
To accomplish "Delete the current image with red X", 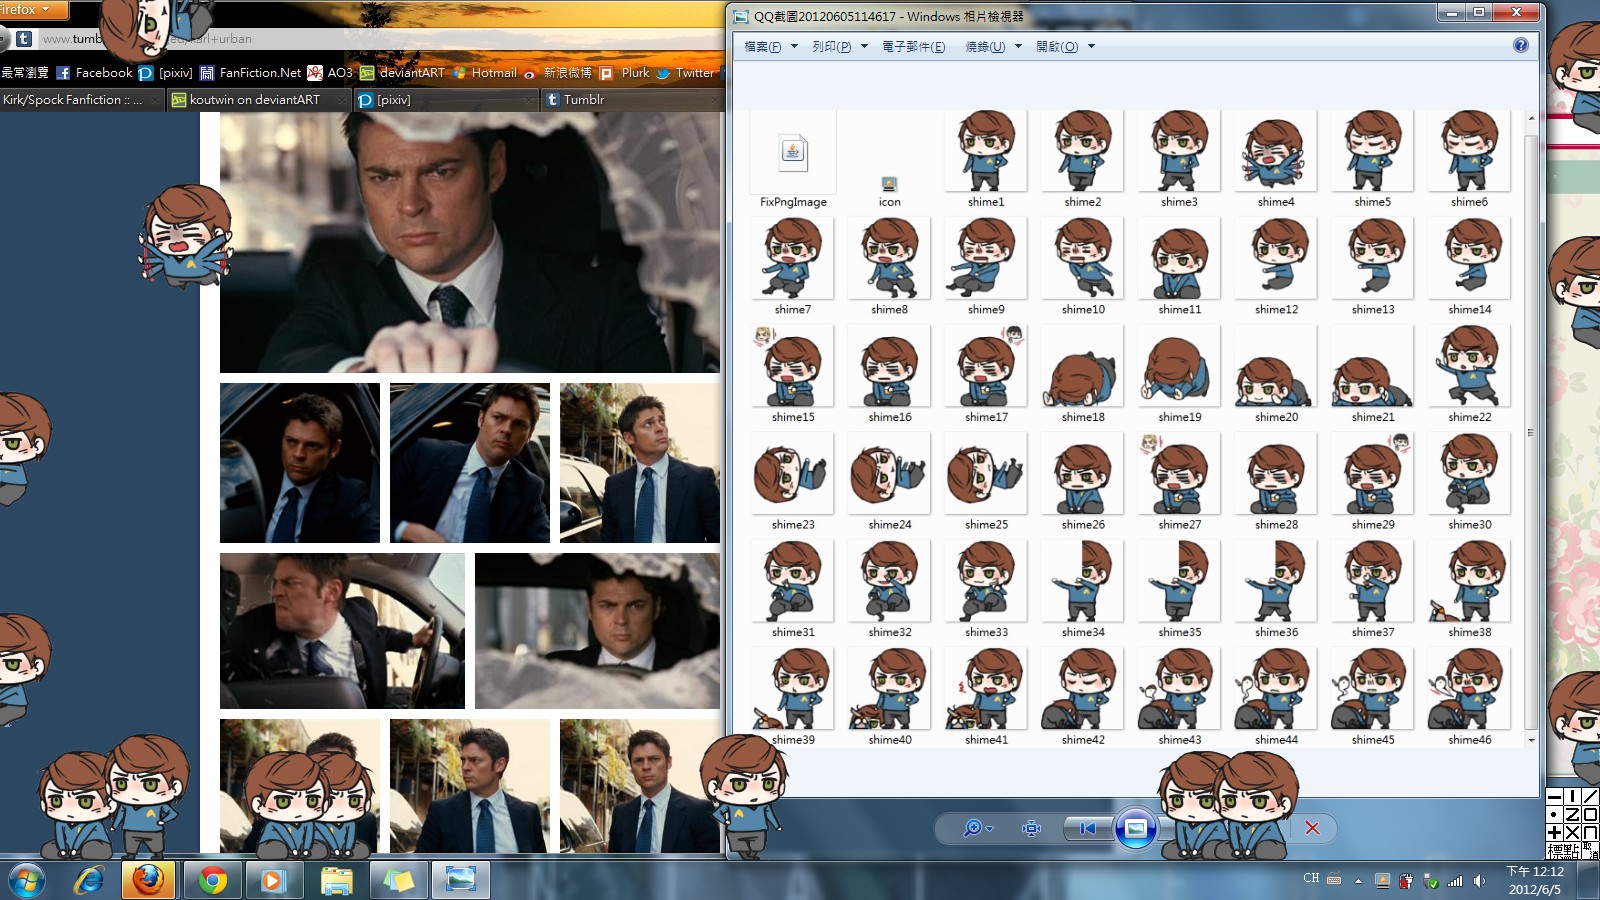I will point(1312,828).
